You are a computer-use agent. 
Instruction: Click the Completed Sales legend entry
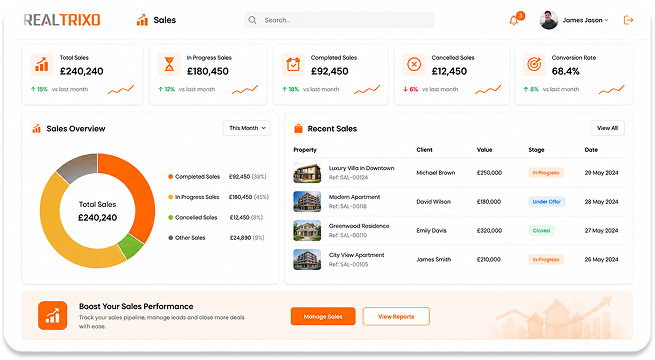tap(217, 177)
